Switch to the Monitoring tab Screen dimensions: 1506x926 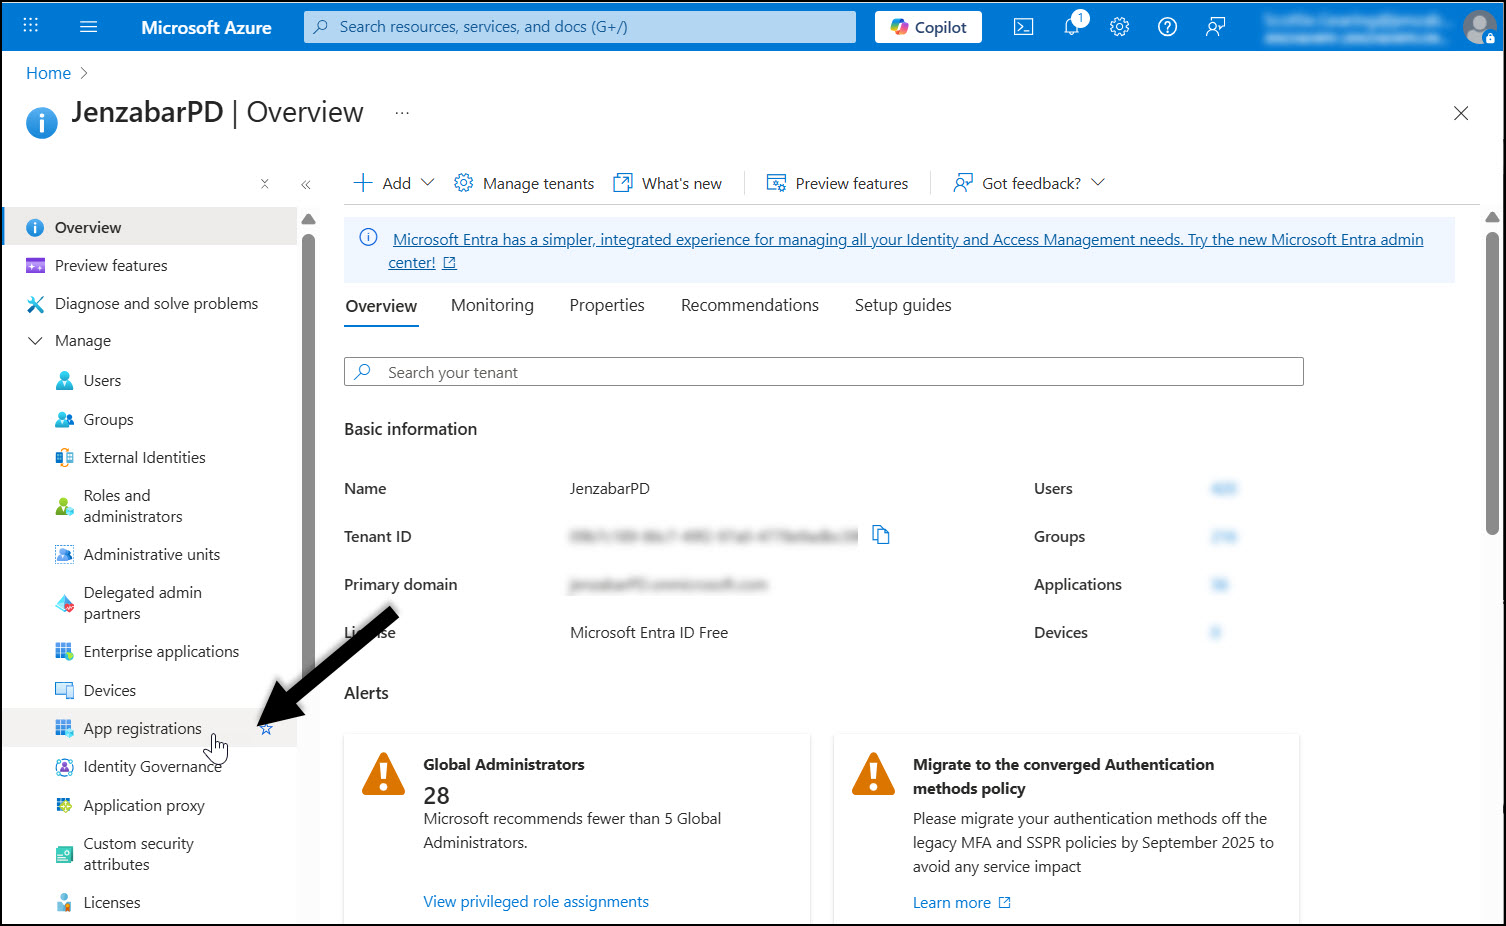coord(492,305)
